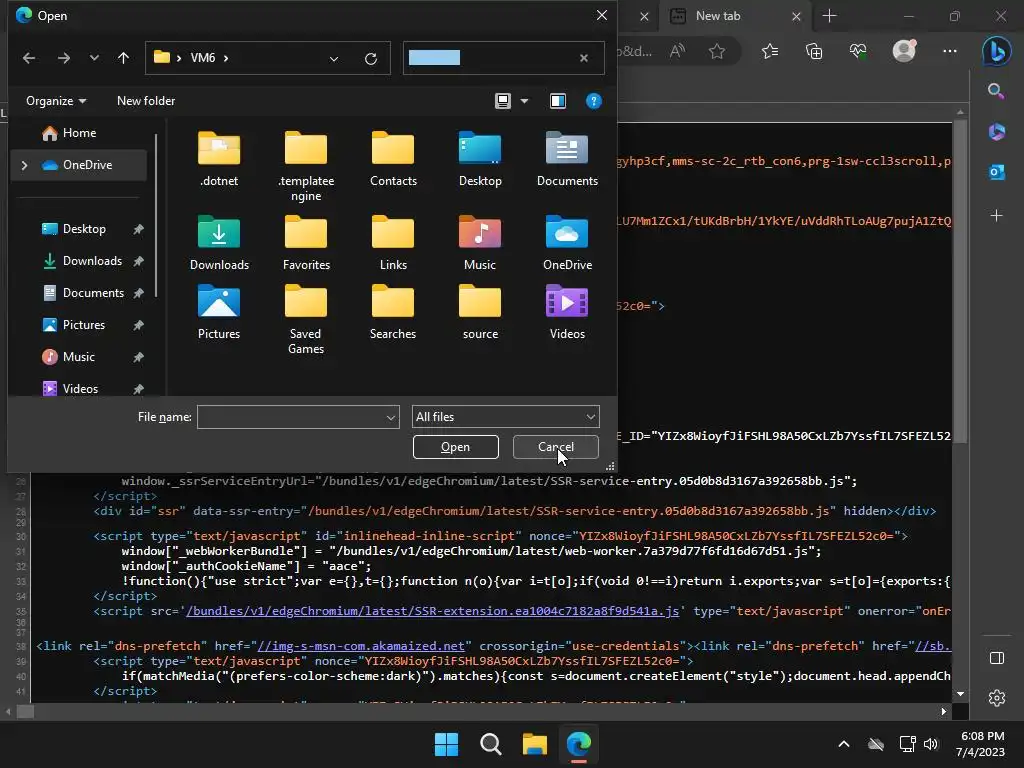1024x768 pixels.
Task: Select the Downloads folder in file grid
Action: tap(219, 243)
